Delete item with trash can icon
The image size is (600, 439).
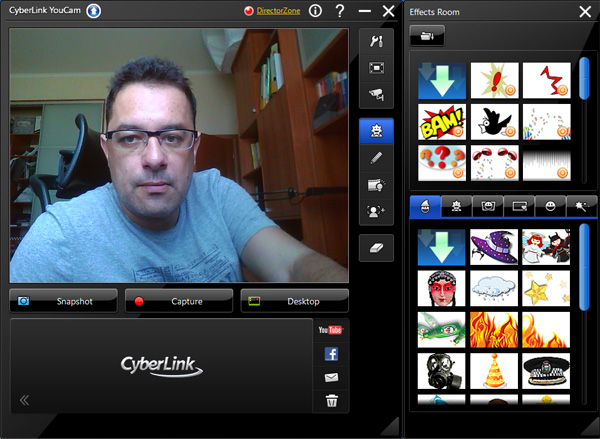click(331, 401)
